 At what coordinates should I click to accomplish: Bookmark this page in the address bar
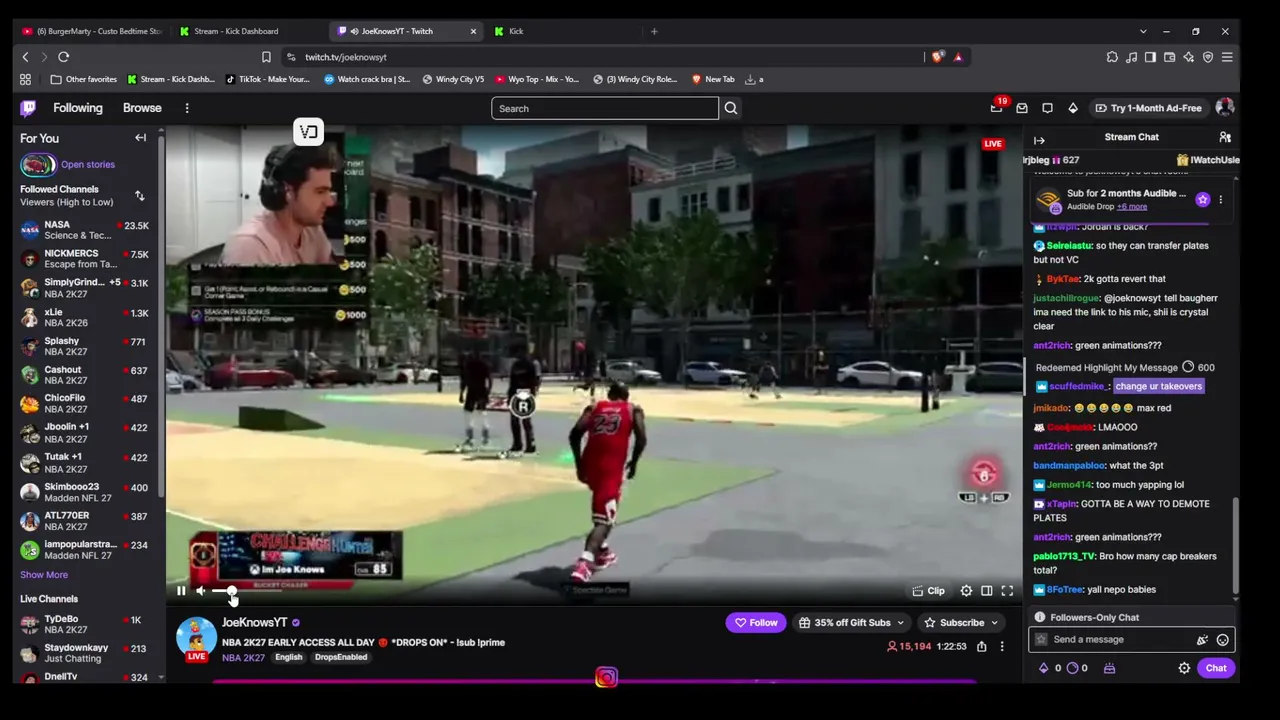(266, 57)
